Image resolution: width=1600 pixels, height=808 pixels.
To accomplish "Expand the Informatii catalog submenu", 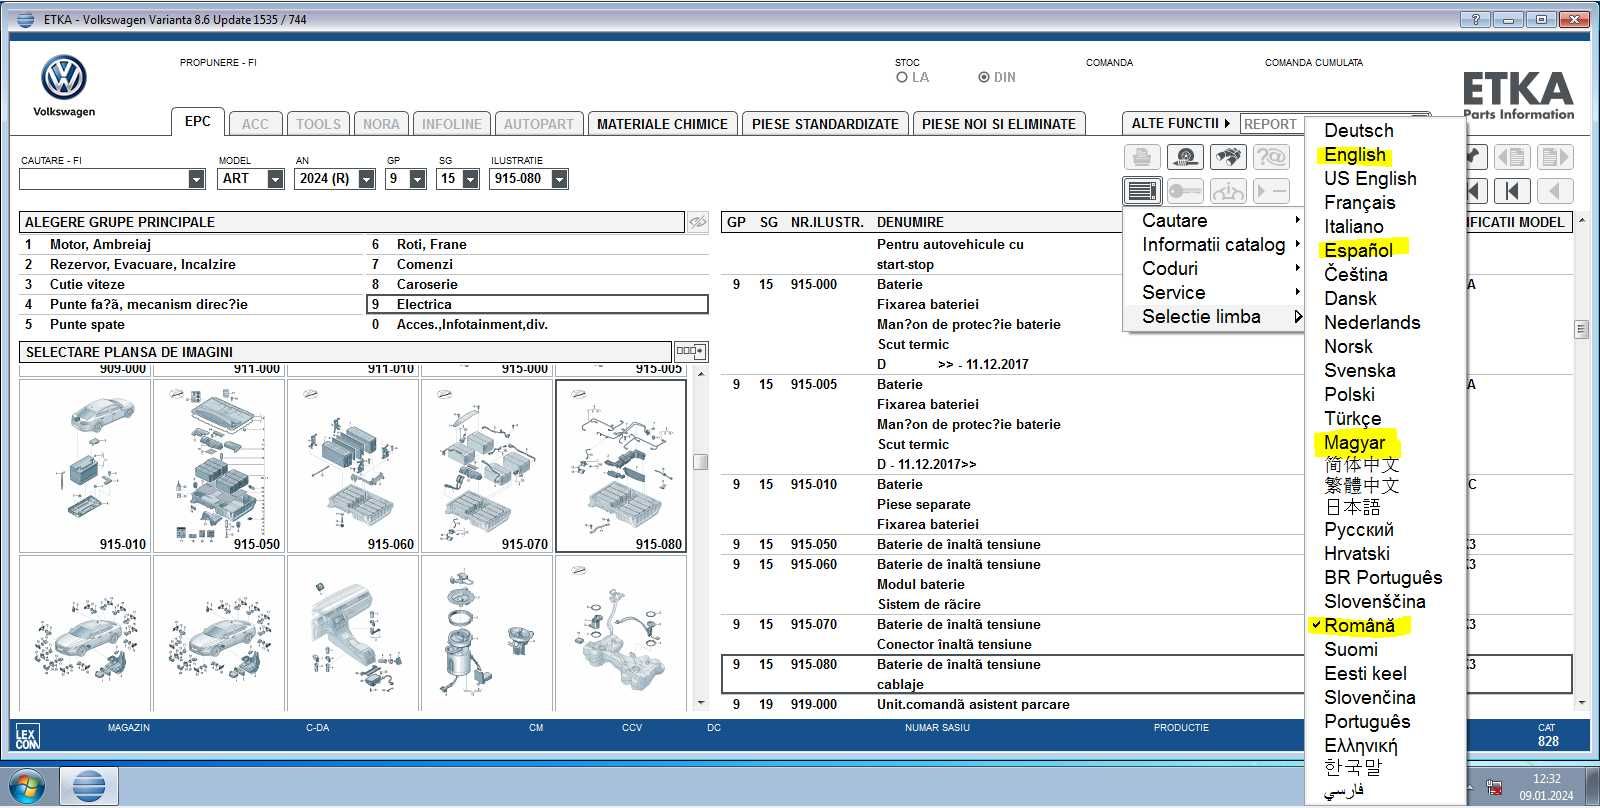I will point(1214,244).
